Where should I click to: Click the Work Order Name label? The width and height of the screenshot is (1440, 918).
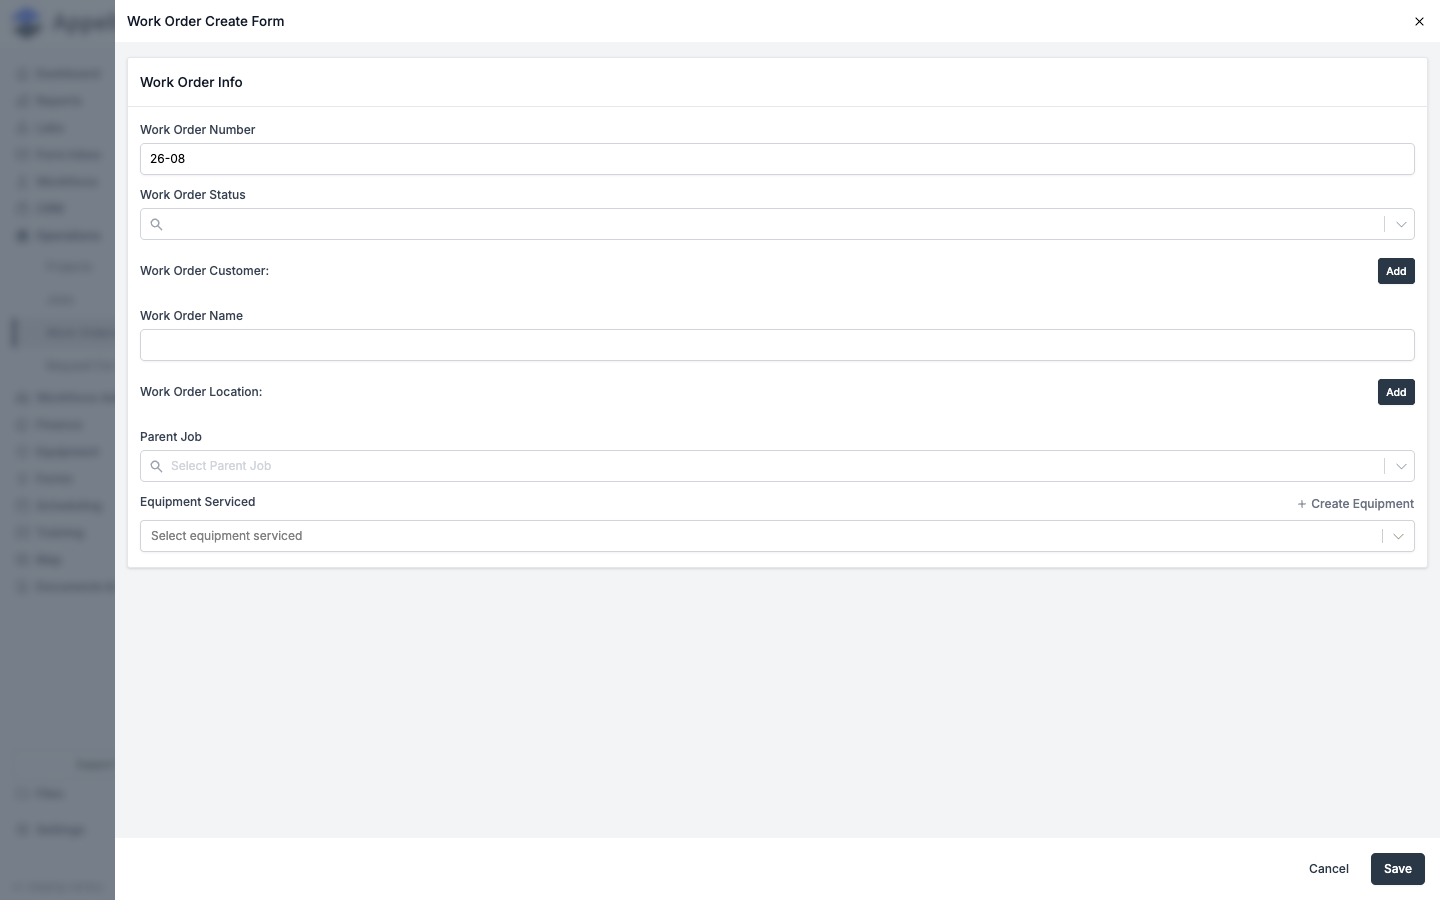(191, 316)
